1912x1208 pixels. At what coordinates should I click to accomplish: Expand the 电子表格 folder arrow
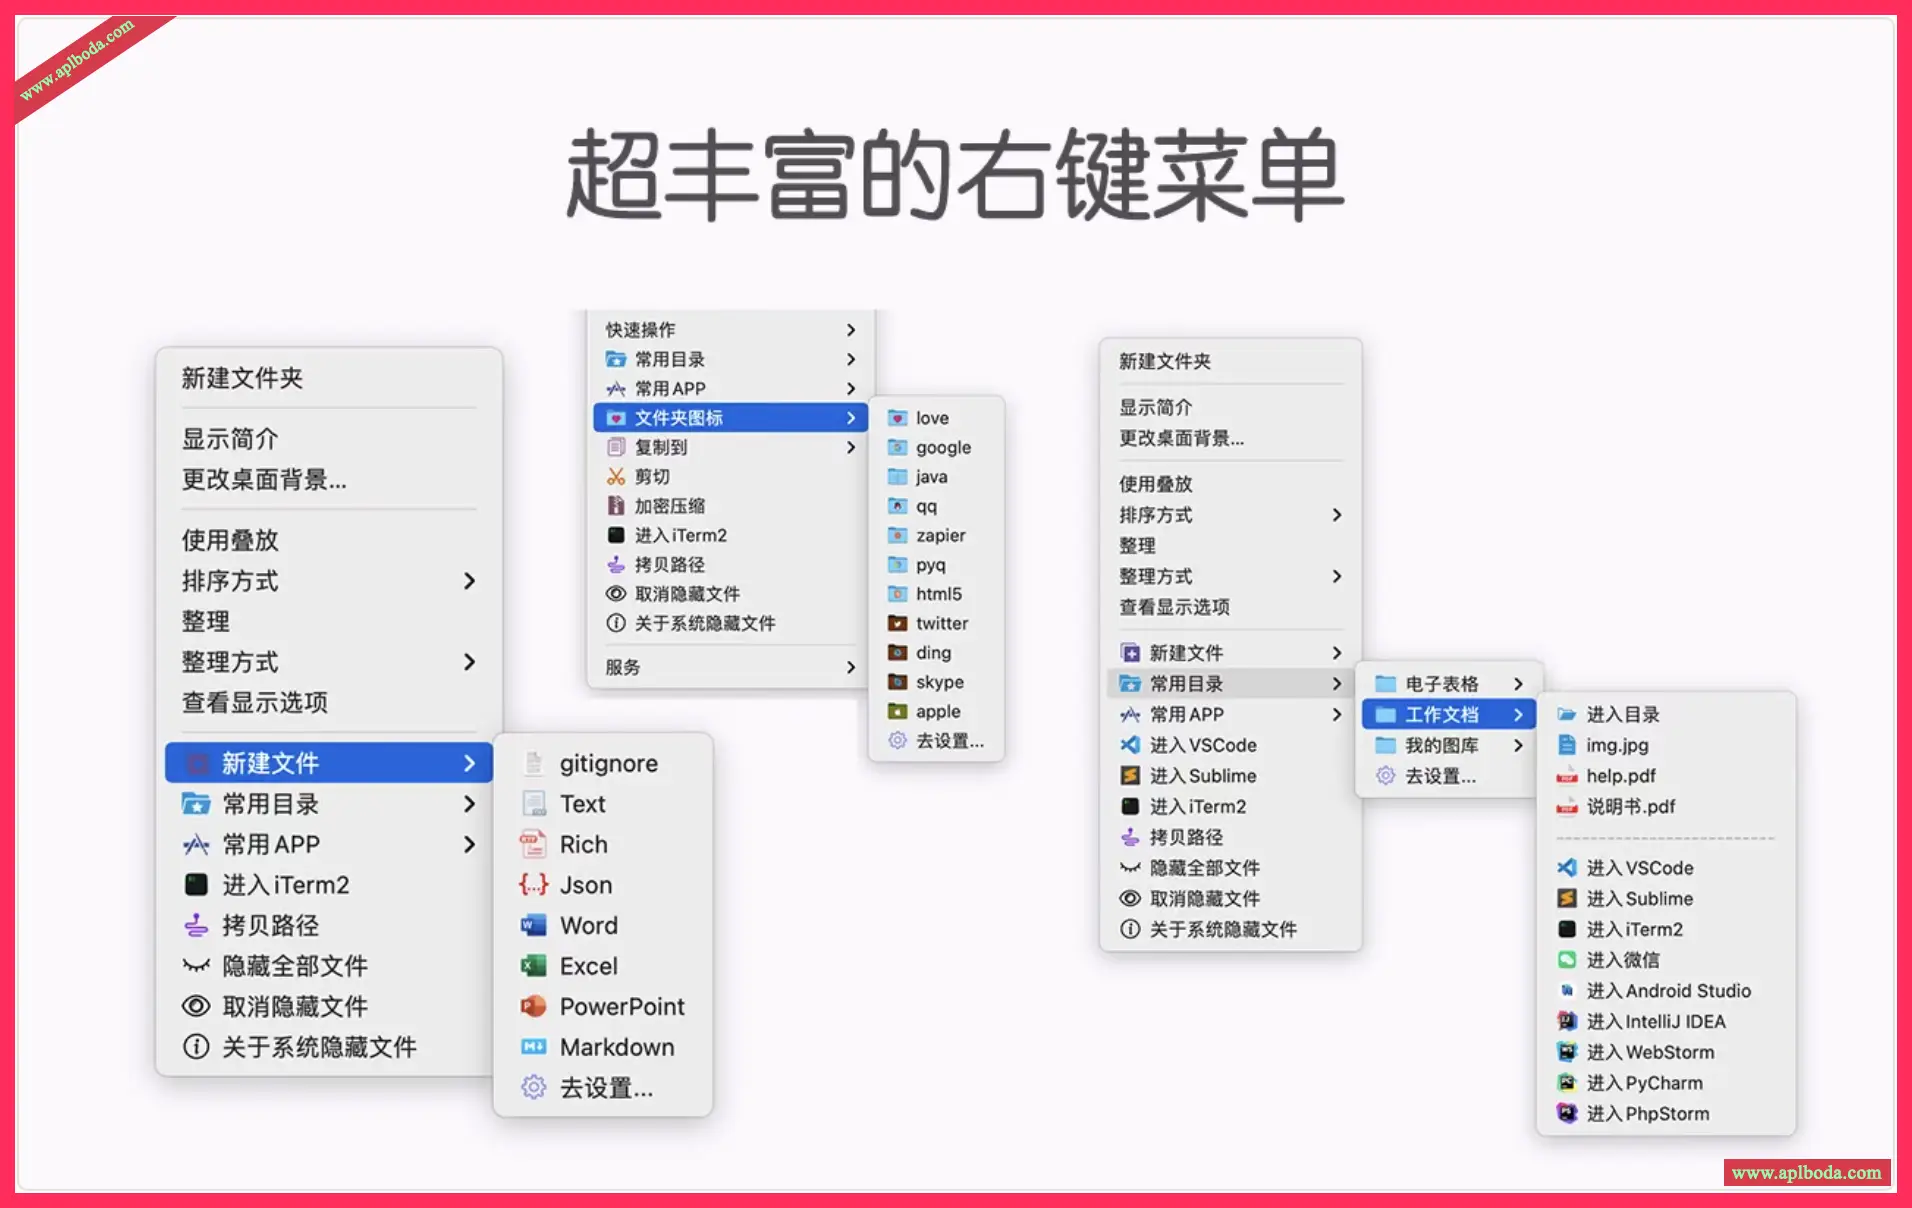[x=1518, y=684]
